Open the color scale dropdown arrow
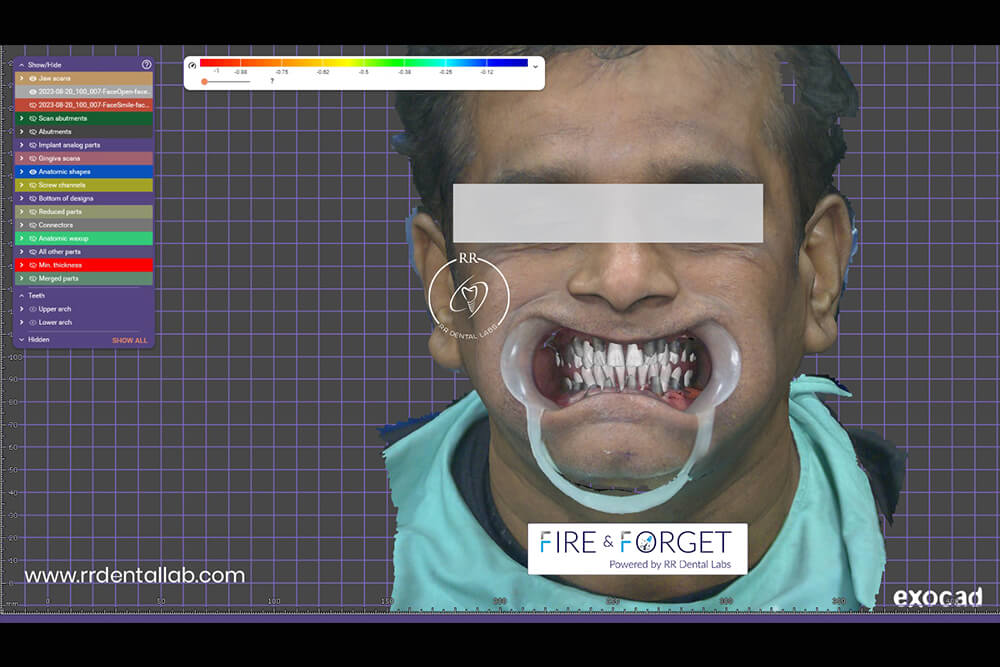This screenshot has width=1000, height=667. (x=535, y=66)
